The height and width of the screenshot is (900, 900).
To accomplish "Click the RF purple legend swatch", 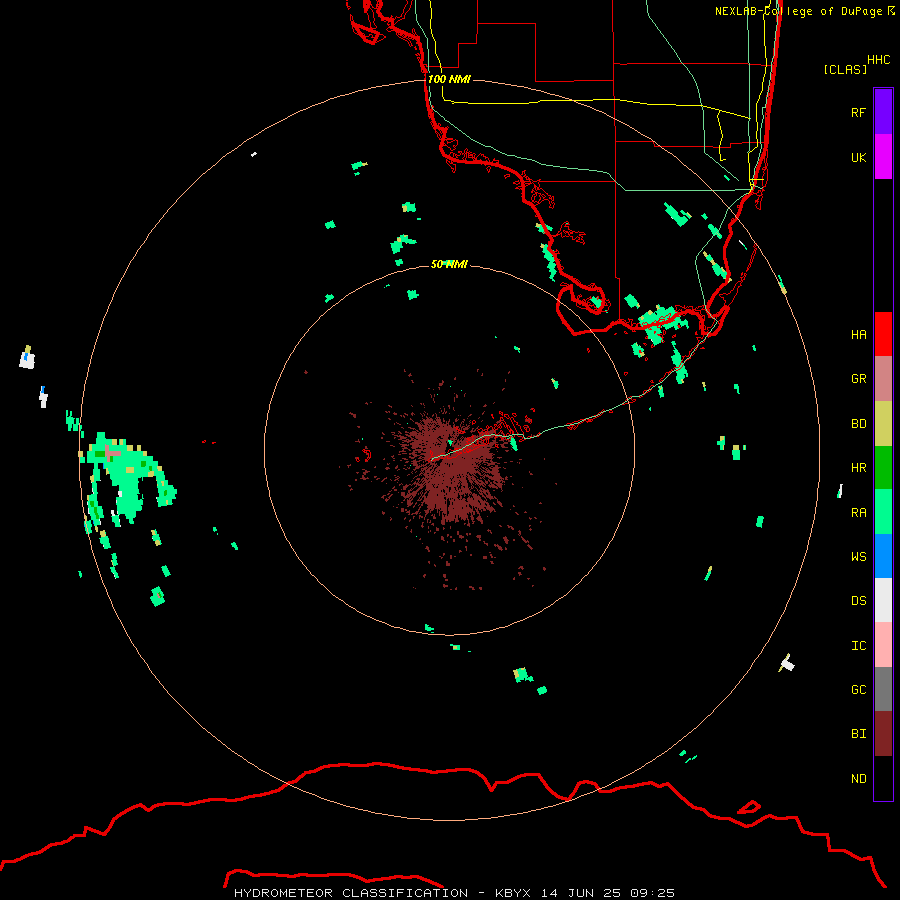I will coord(883,112).
